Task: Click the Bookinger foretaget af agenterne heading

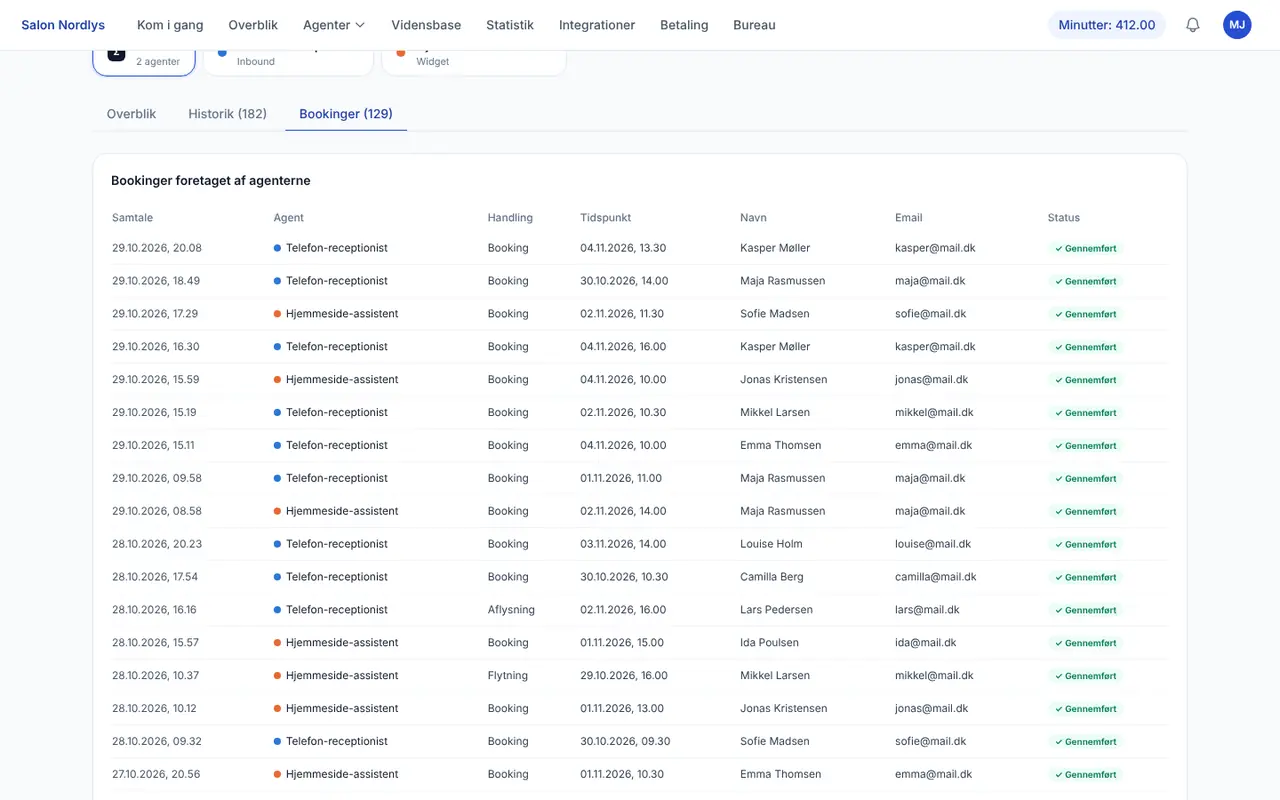Action: coord(211,181)
